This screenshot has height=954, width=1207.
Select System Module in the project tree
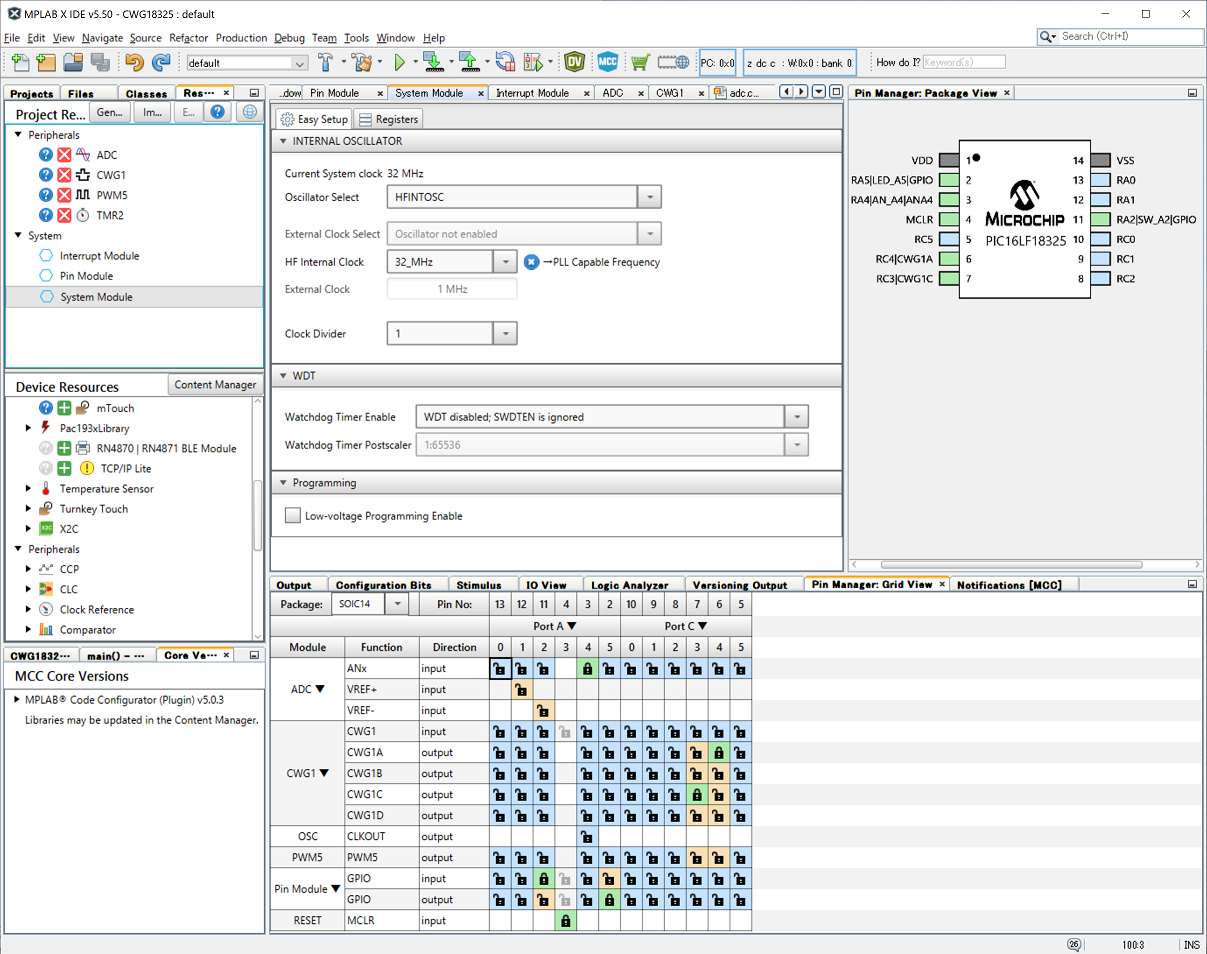[x=96, y=297]
